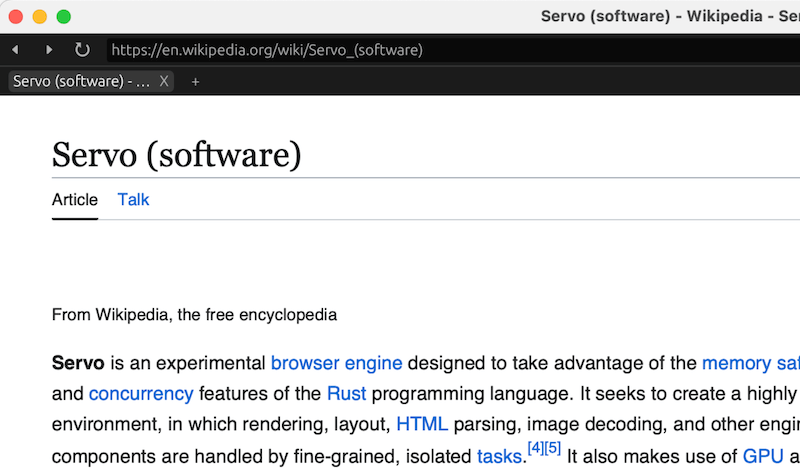The height and width of the screenshot is (472, 800).
Task: Focus the URL address bar
Action: pyautogui.click(x=400, y=49)
